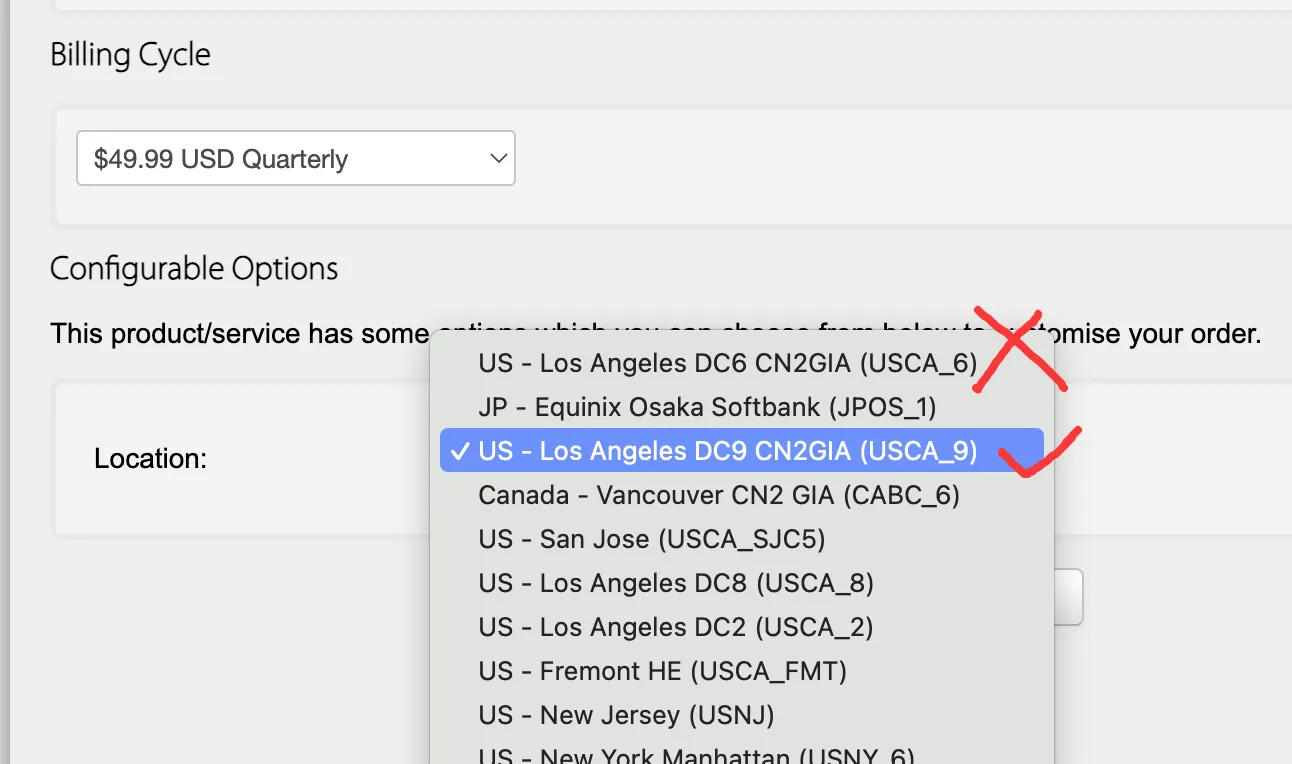Click the Billing Cycle heading
Image resolution: width=1292 pixels, height=764 pixels.
[130, 54]
